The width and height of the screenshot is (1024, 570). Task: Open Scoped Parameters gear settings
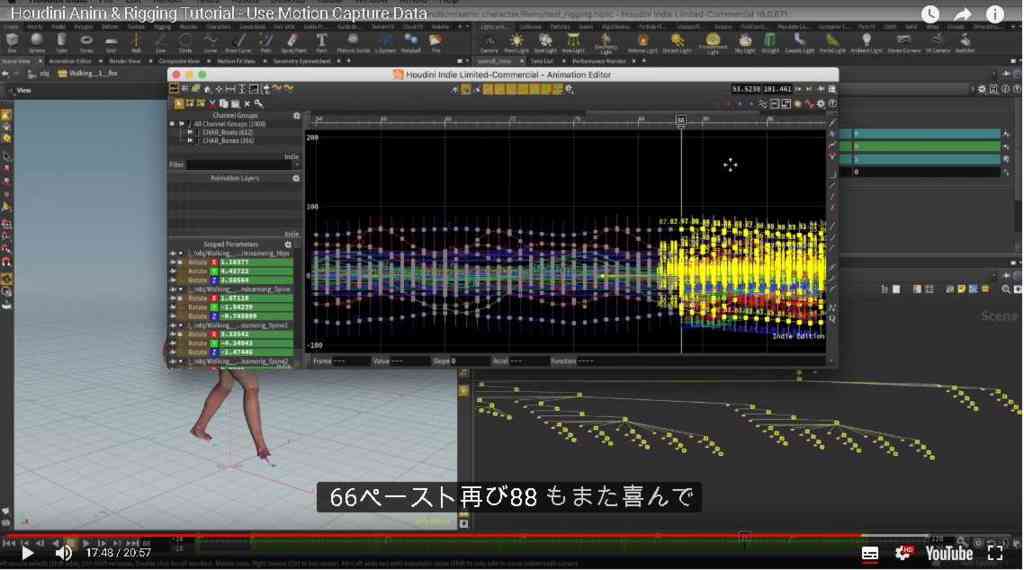(288, 244)
